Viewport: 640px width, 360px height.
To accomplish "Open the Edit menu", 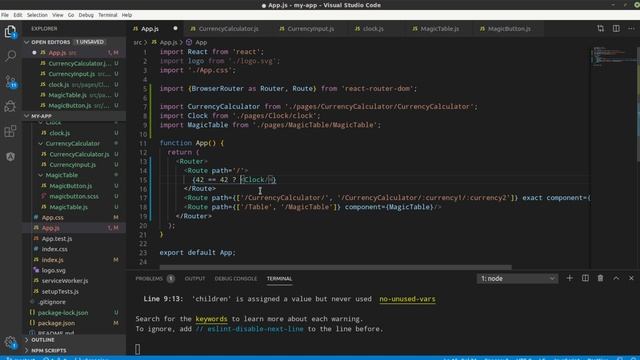I will pyautogui.click(x=18, y=15).
